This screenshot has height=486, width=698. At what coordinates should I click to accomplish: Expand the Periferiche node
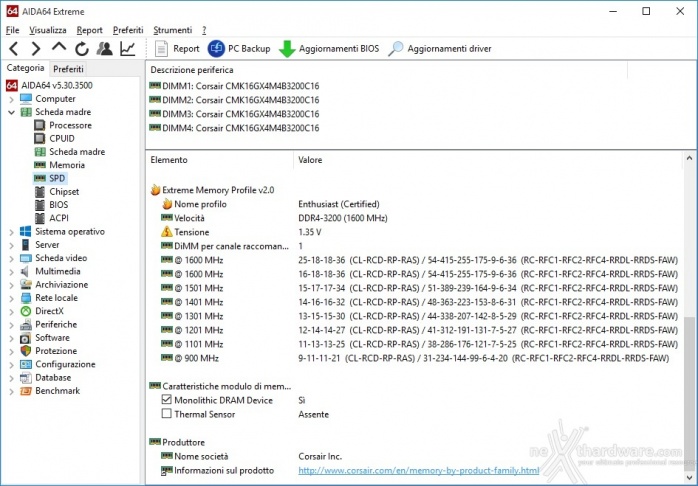12,325
